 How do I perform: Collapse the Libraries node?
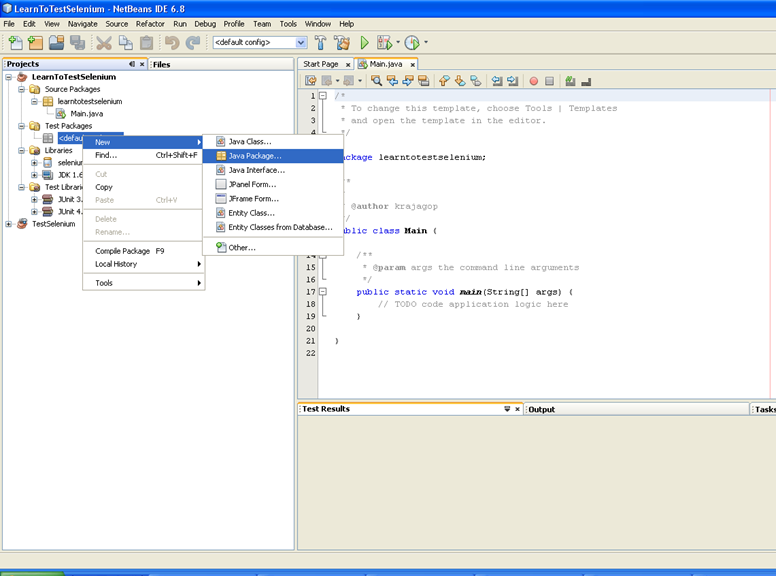pos(21,150)
